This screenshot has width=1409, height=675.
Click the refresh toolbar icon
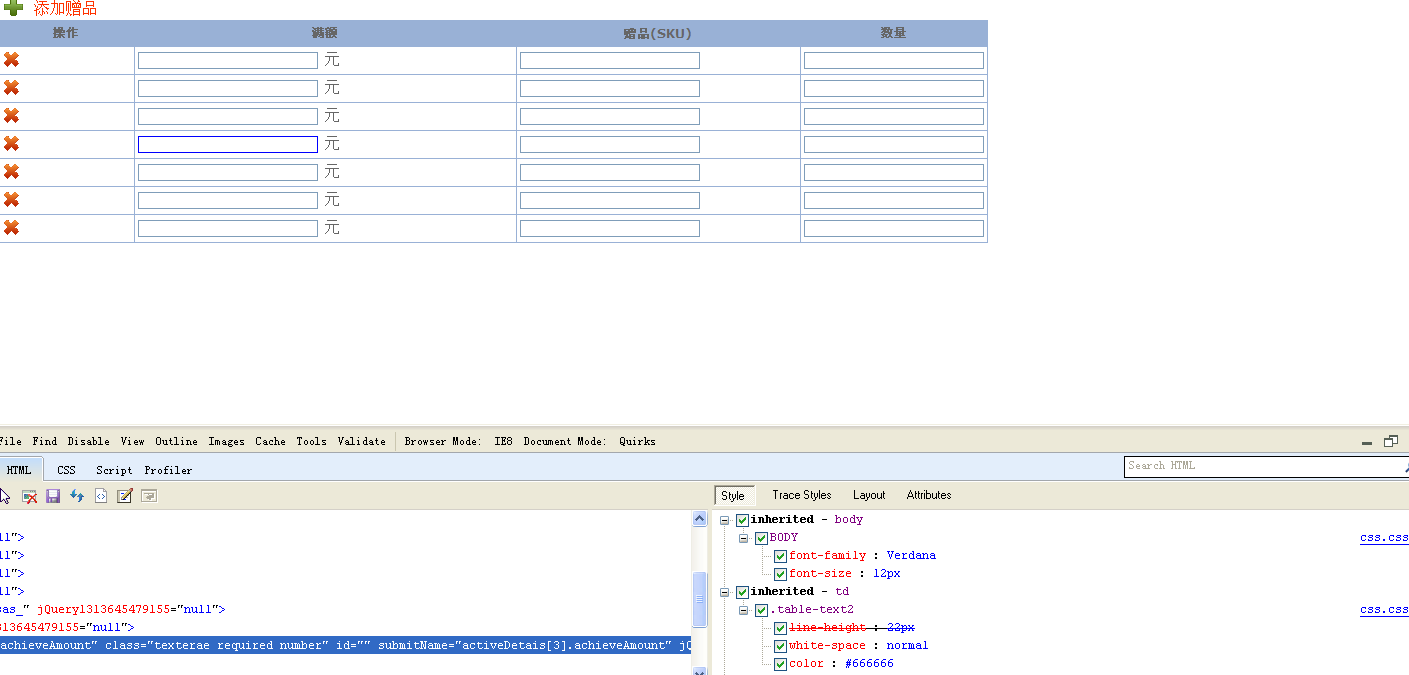[x=77, y=496]
